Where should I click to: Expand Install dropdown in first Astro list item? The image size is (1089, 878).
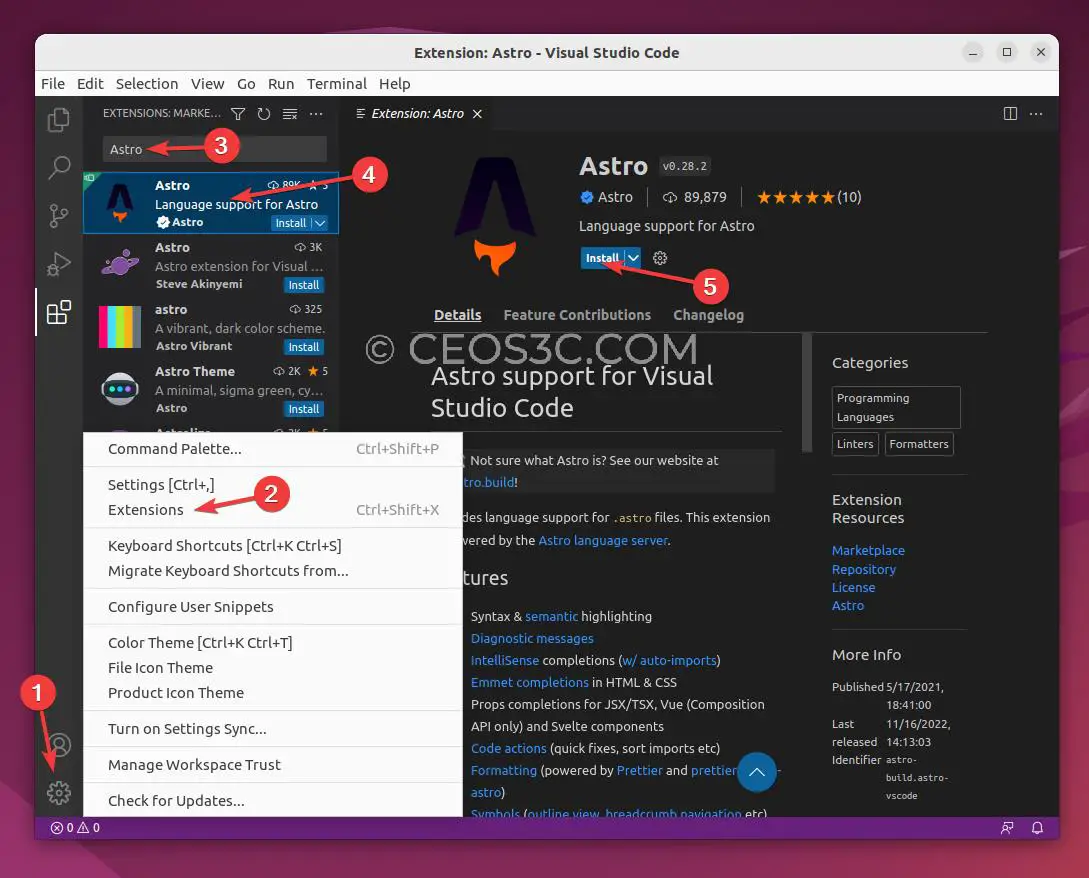pyautogui.click(x=320, y=223)
